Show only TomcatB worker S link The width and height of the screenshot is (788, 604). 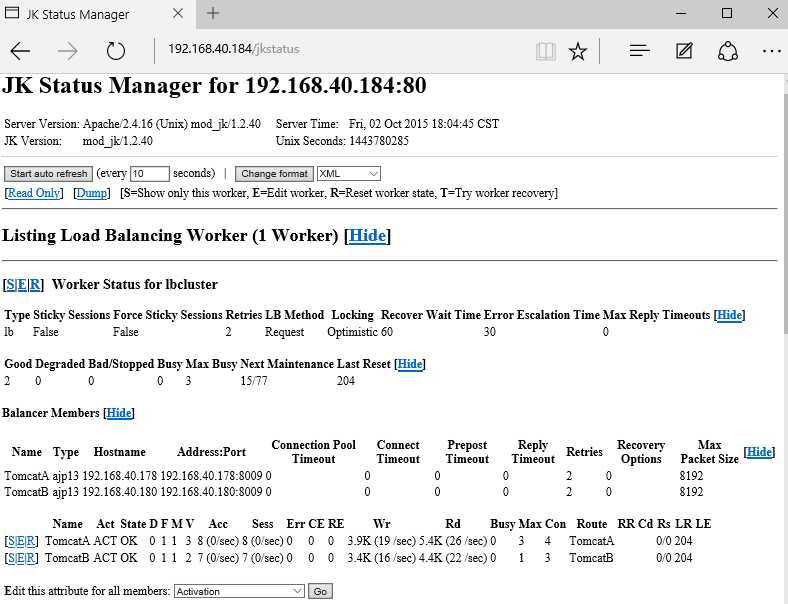[x=11, y=558]
